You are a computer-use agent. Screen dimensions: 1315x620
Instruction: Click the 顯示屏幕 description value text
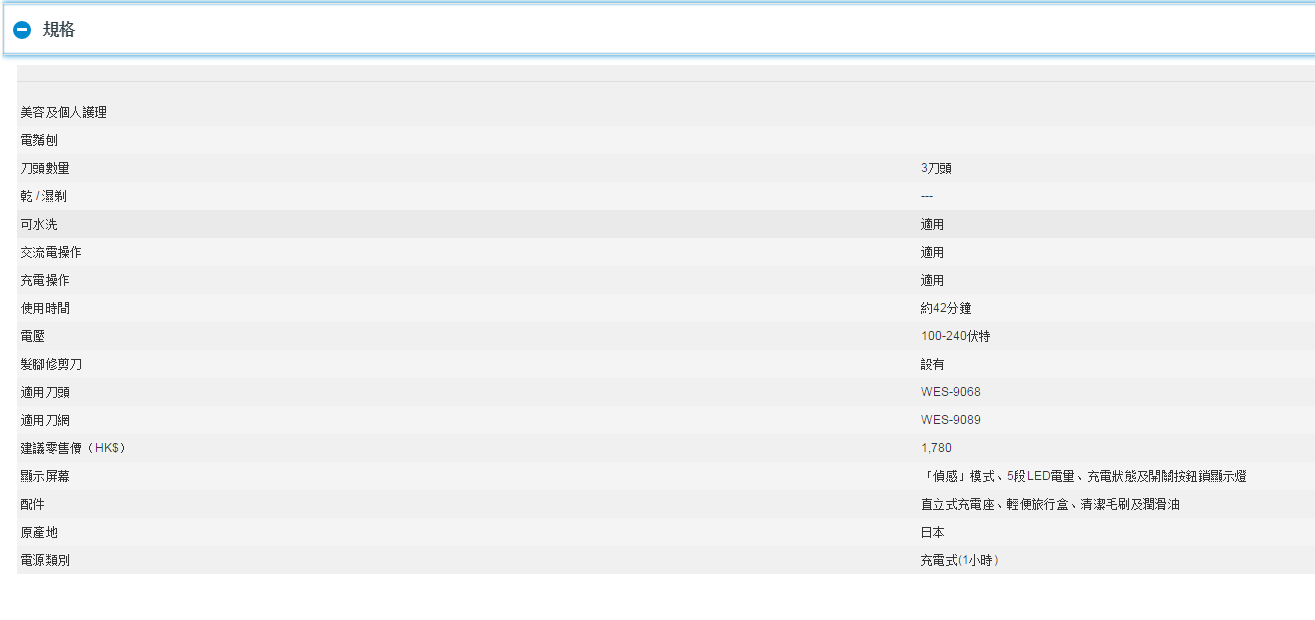1083,477
